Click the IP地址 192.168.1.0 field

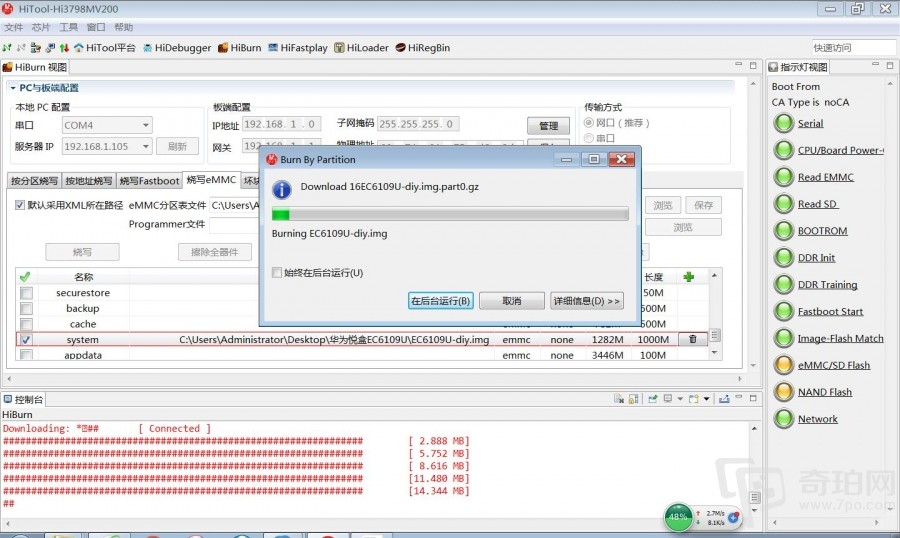click(x=281, y=123)
